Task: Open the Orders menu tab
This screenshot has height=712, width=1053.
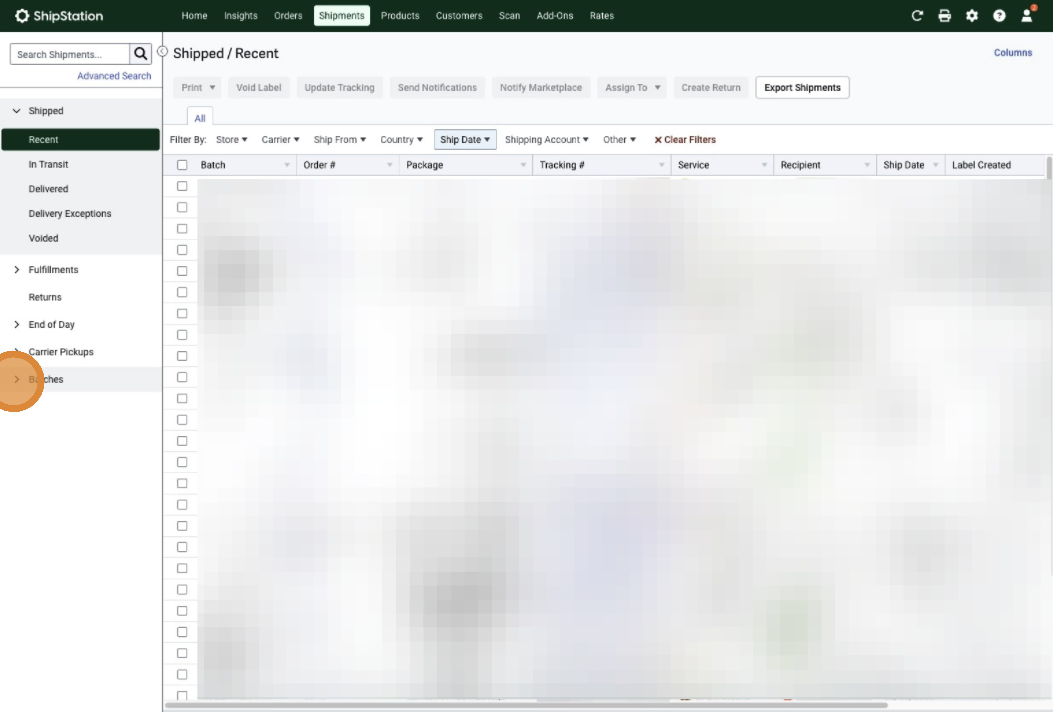Action: pyautogui.click(x=288, y=16)
